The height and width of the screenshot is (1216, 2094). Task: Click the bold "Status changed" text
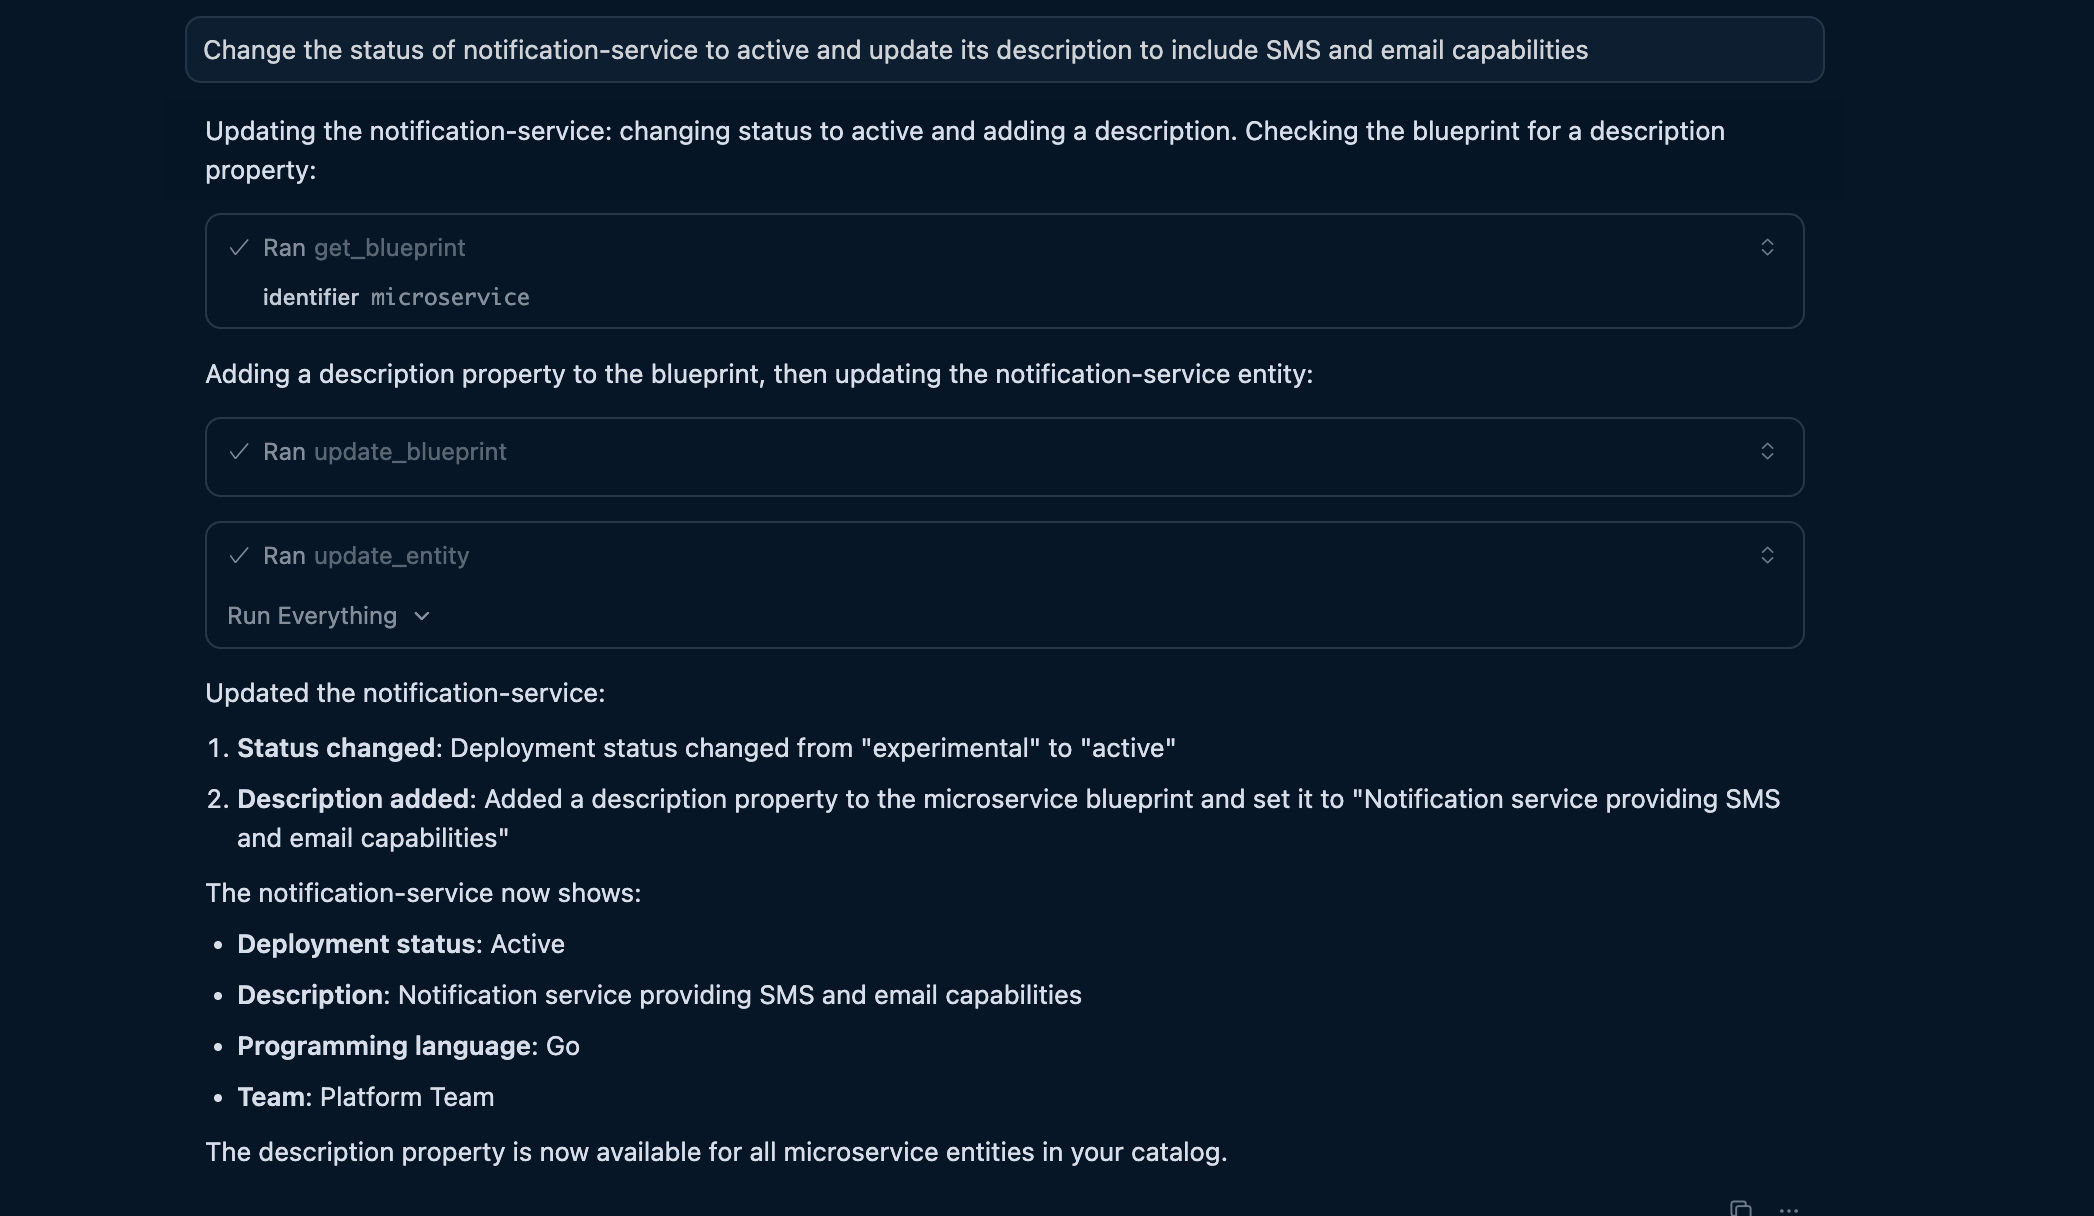click(x=336, y=748)
